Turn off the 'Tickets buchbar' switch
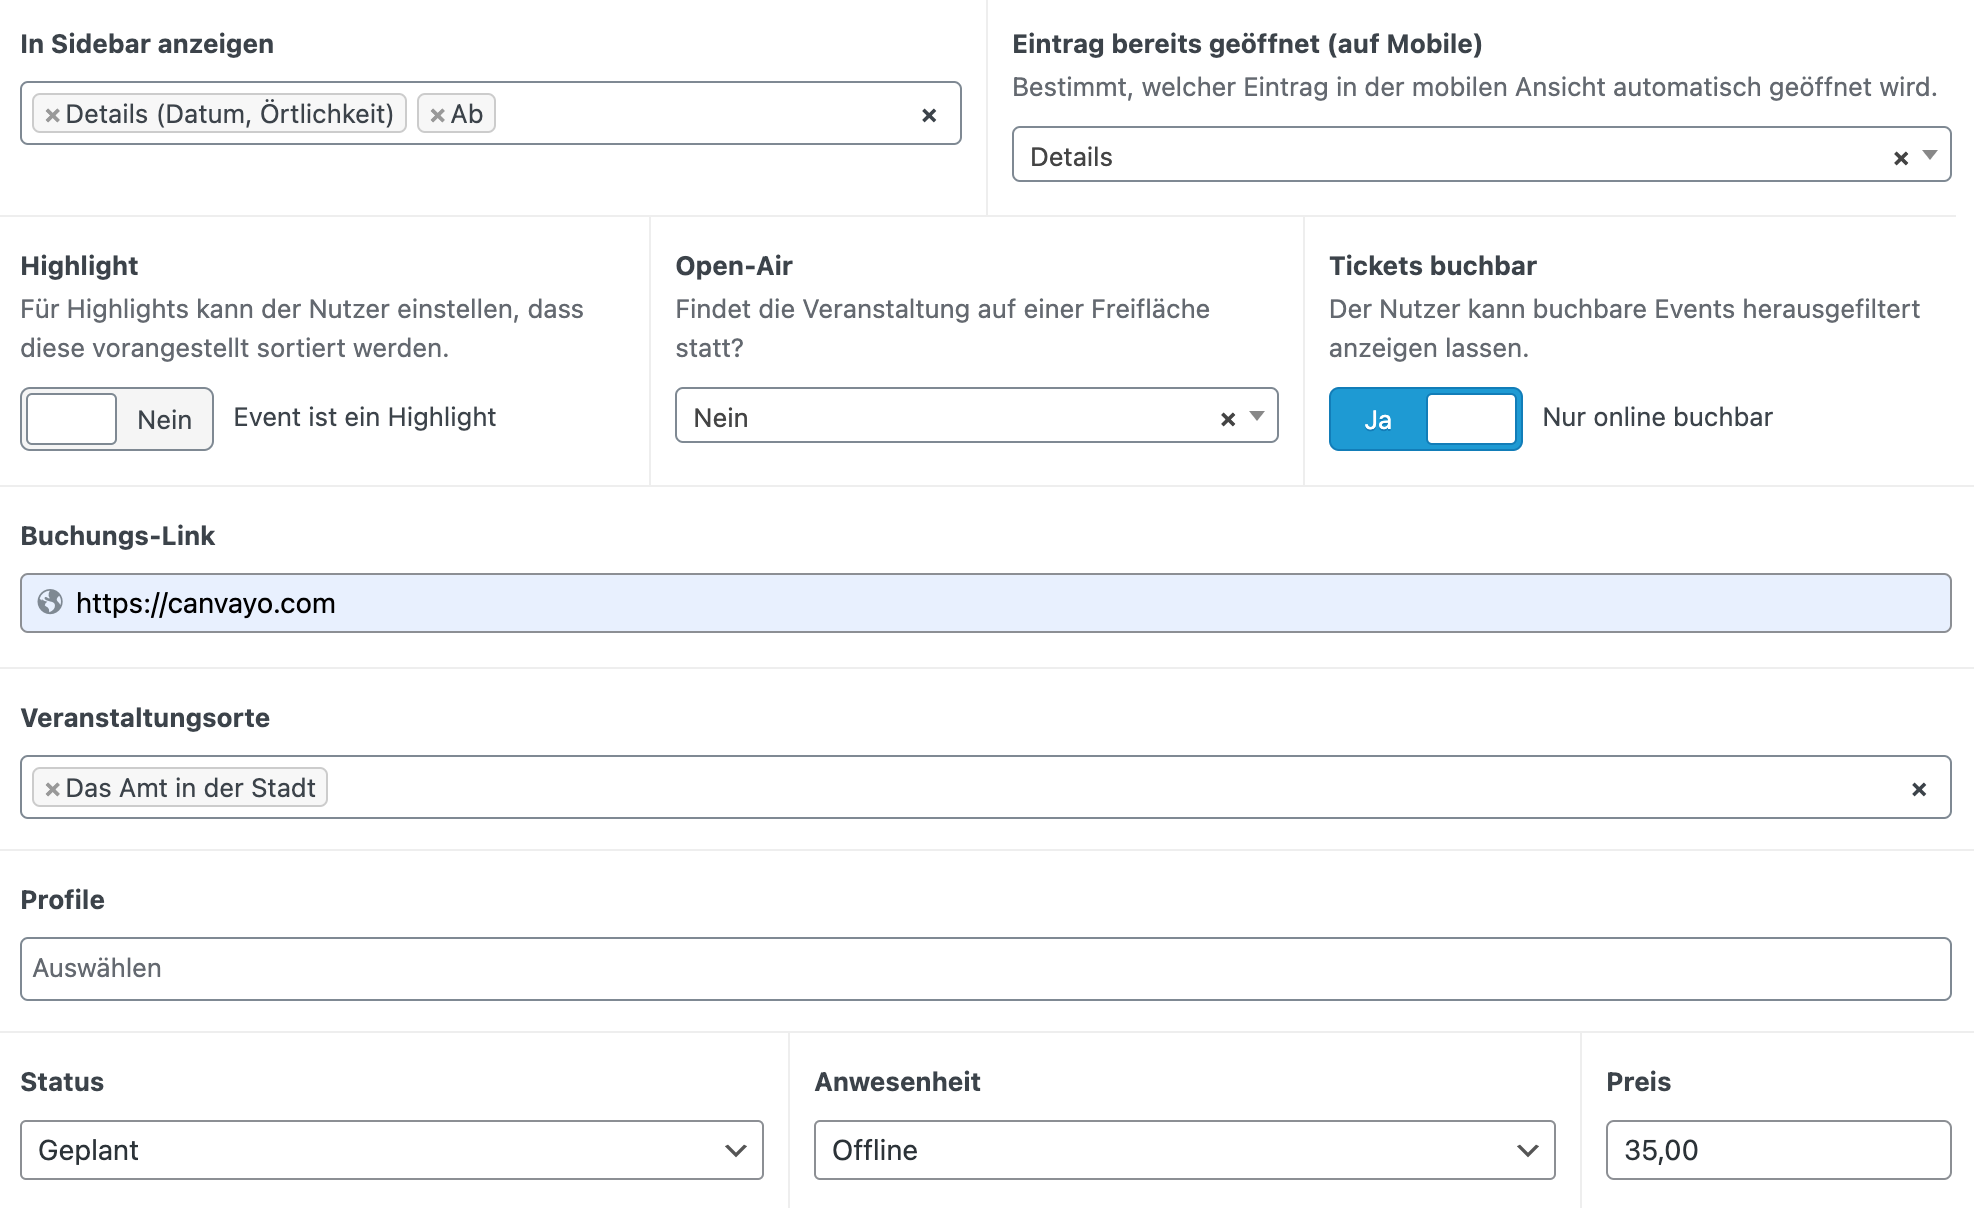Viewport: 1974px width, 1208px height. pos(1424,419)
